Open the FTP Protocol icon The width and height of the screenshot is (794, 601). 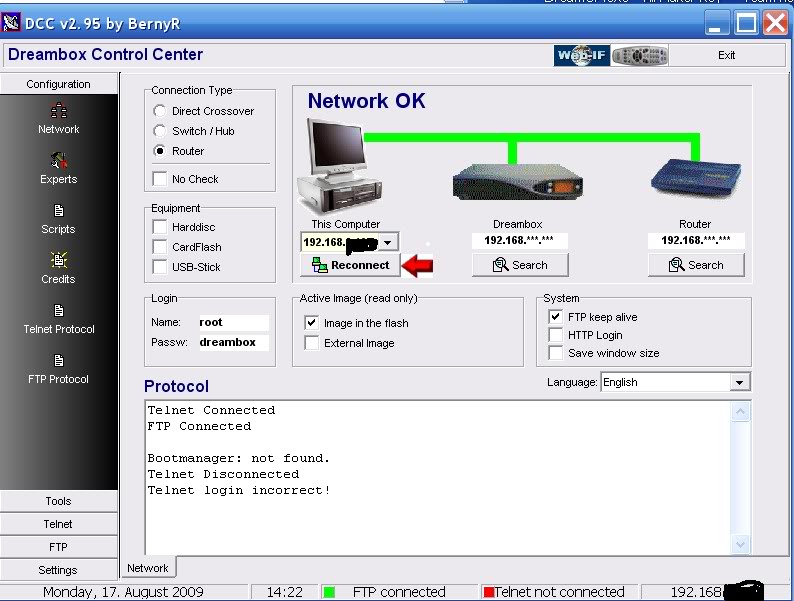click(x=59, y=360)
